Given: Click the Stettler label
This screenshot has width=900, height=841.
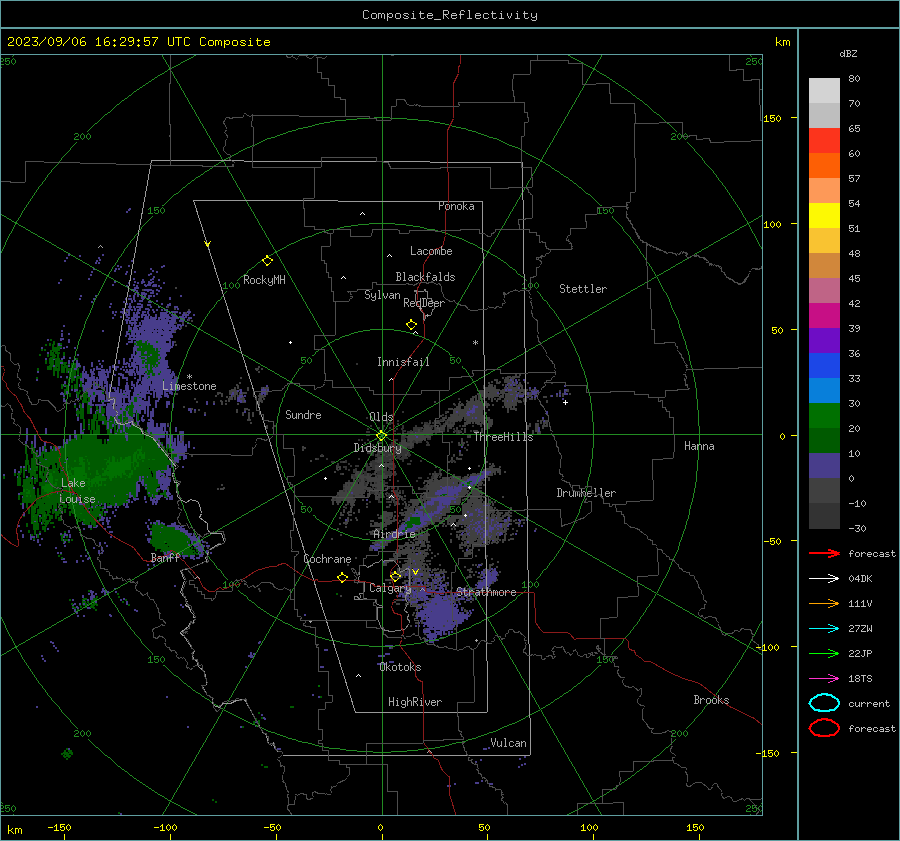Looking at the screenshot, I should coord(583,289).
